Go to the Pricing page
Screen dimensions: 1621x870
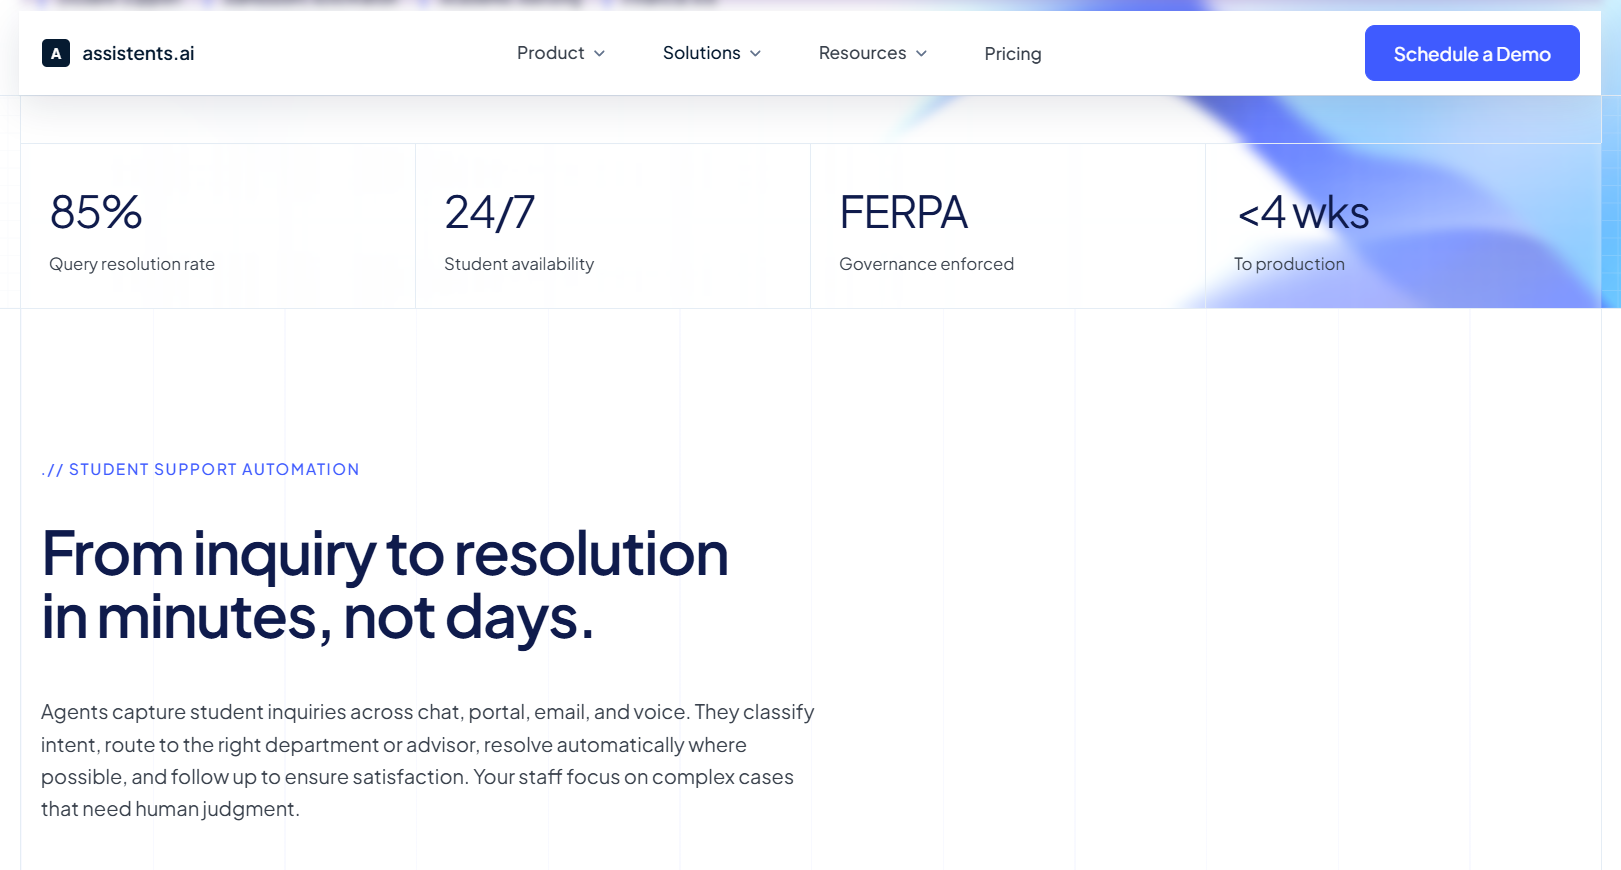pos(1012,54)
